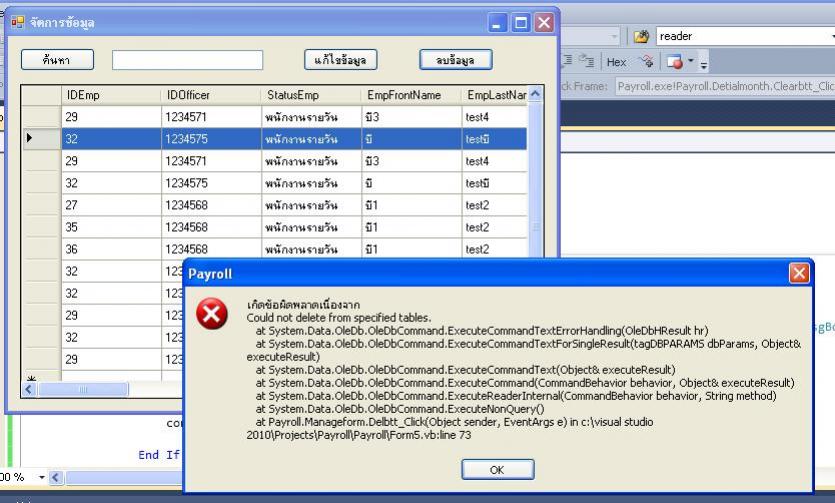835x503 pixels.
Task: Click the breakpoints window icon in debug toolbar
Action: (x=675, y=62)
